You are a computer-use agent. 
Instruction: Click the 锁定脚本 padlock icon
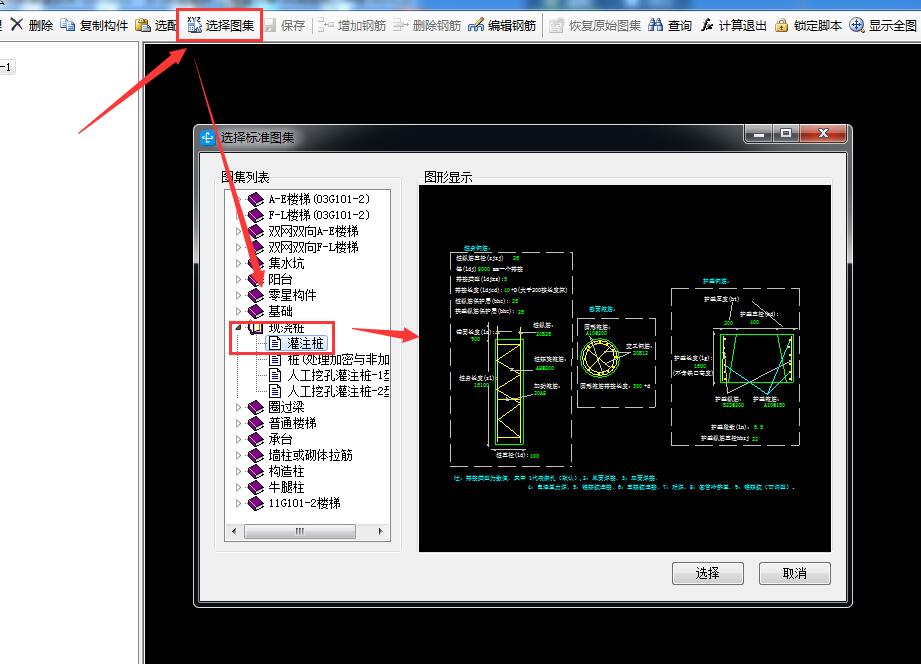(x=781, y=25)
